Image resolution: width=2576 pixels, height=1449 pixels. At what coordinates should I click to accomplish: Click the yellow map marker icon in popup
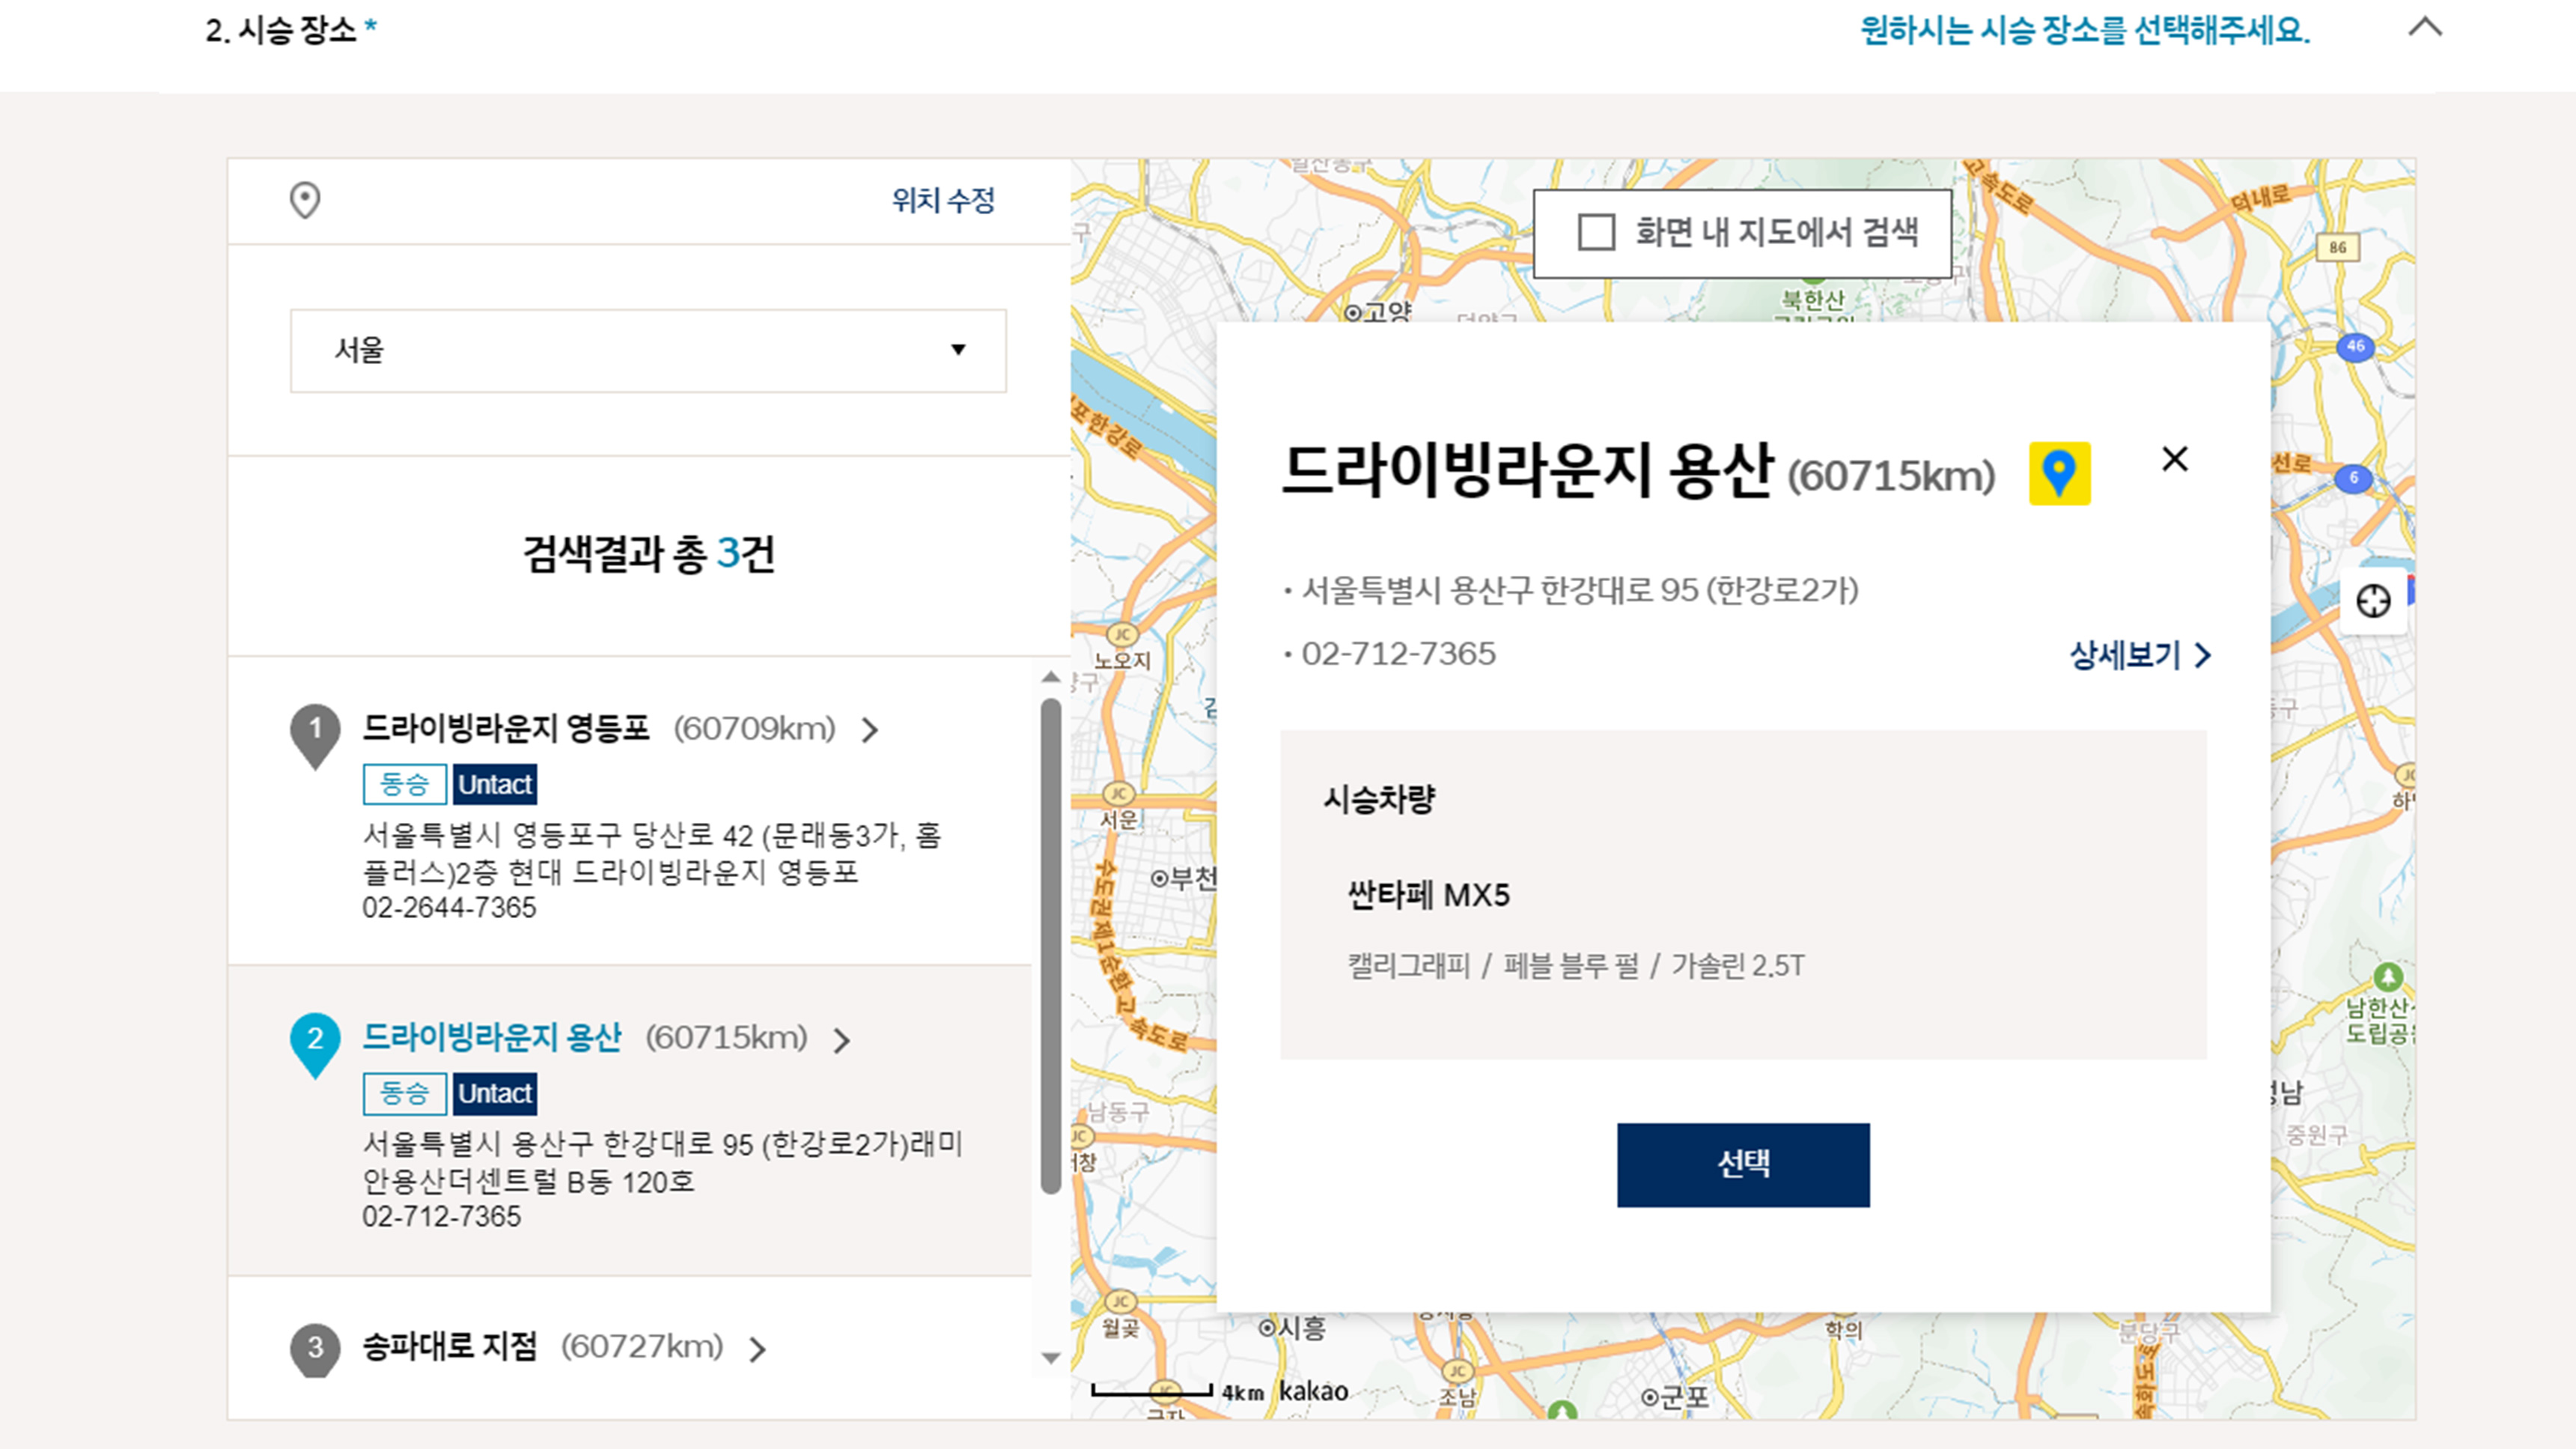[x=2059, y=473]
